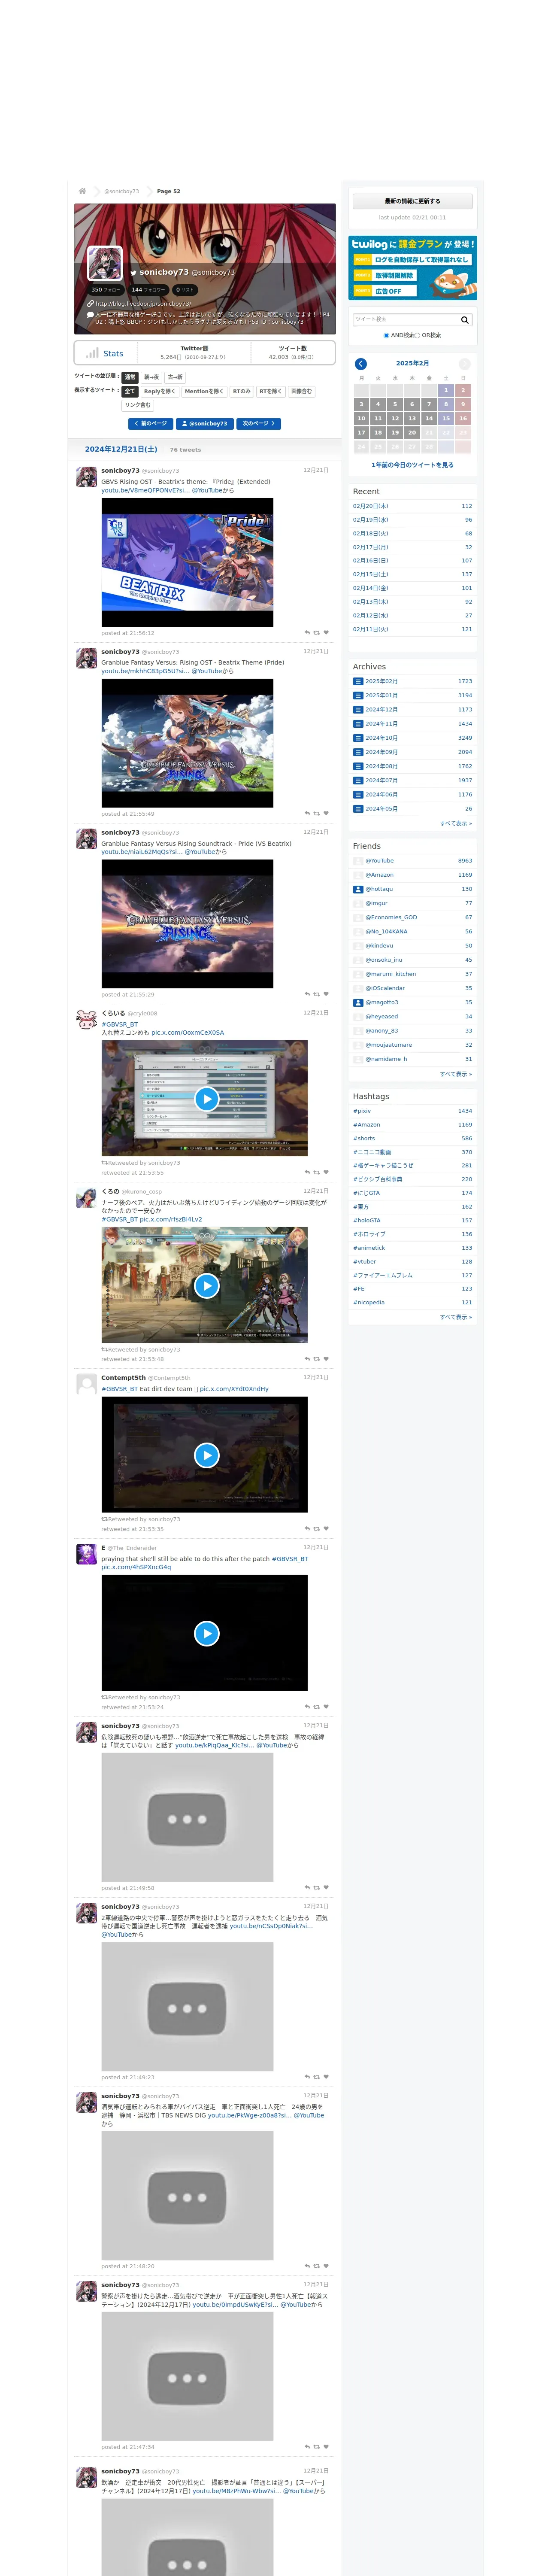Toggle the Replyを除く tweet filter
Viewport: 551px width, 2576px height.
pyautogui.click(x=159, y=391)
